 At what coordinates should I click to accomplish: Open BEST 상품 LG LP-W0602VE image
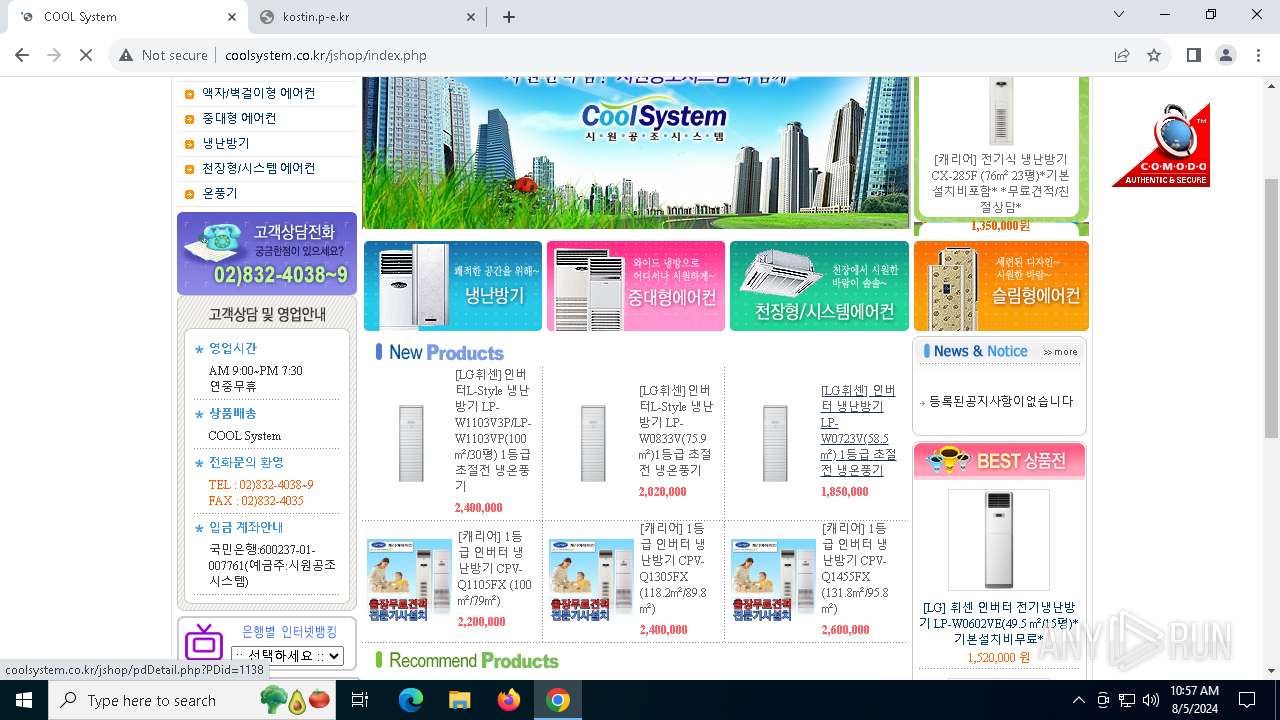[999, 540]
